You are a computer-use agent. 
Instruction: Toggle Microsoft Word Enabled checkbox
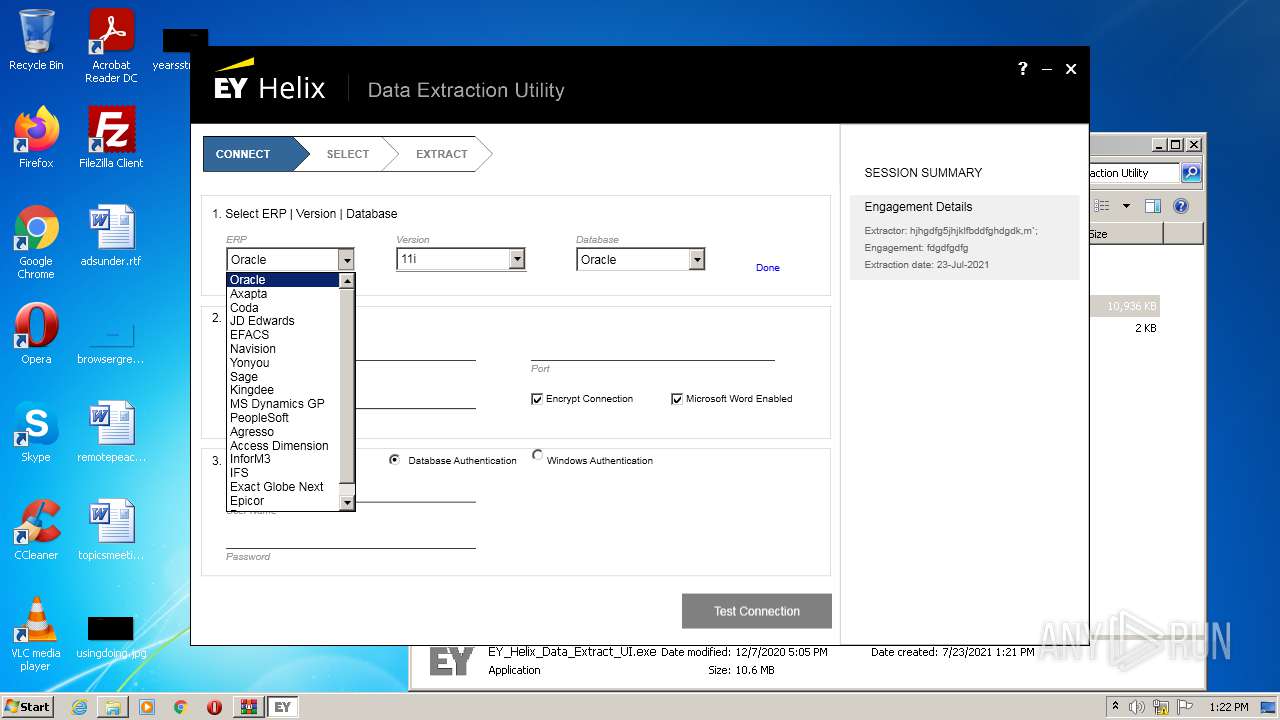click(677, 398)
